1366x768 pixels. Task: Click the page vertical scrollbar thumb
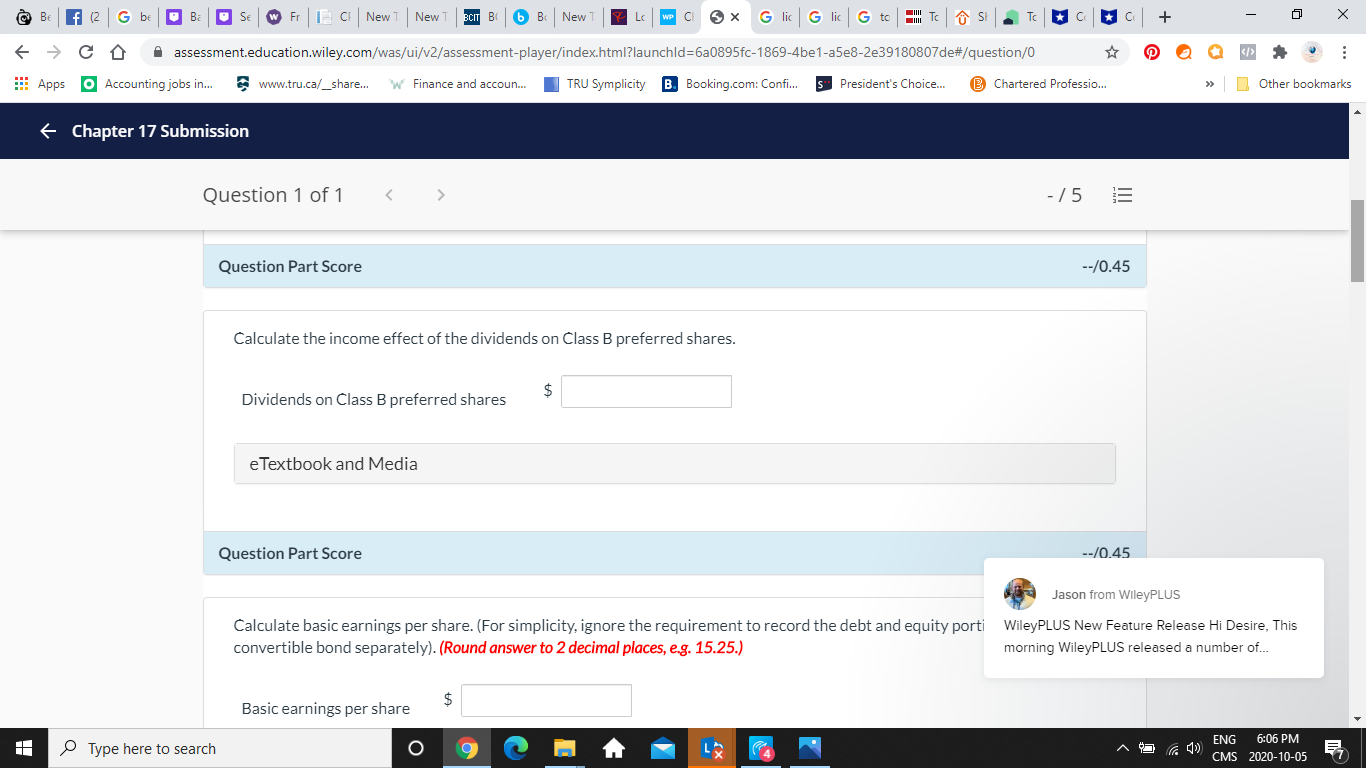(1357, 240)
